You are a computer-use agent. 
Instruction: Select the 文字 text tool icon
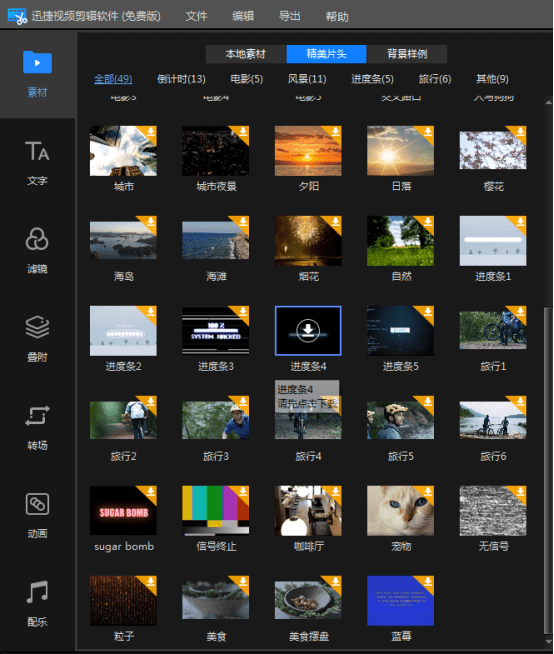tap(37, 151)
